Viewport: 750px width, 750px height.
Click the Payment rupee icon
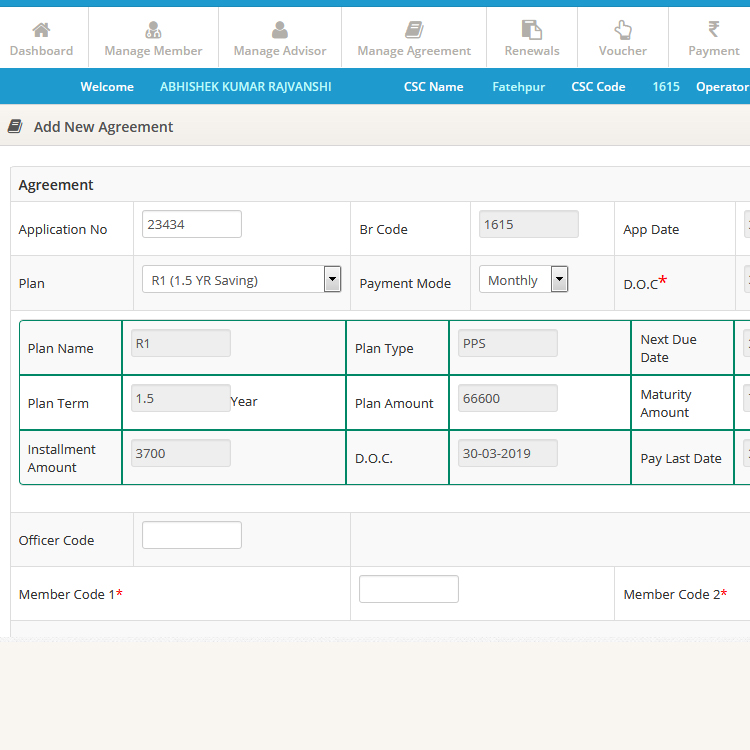pyautogui.click(x=714, y=29)
